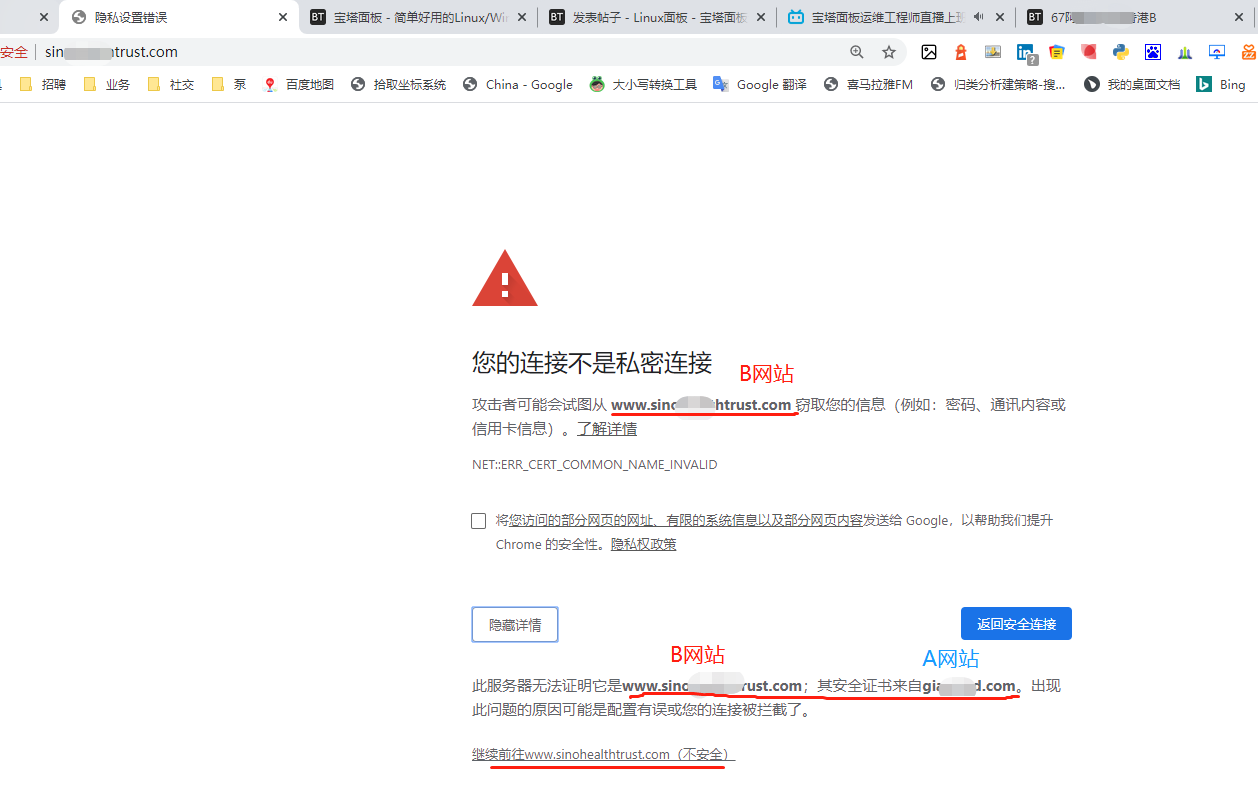Open the 泵 bookmark folder
The width and height of the screenshot is (1258, 799).
(229, 85)
